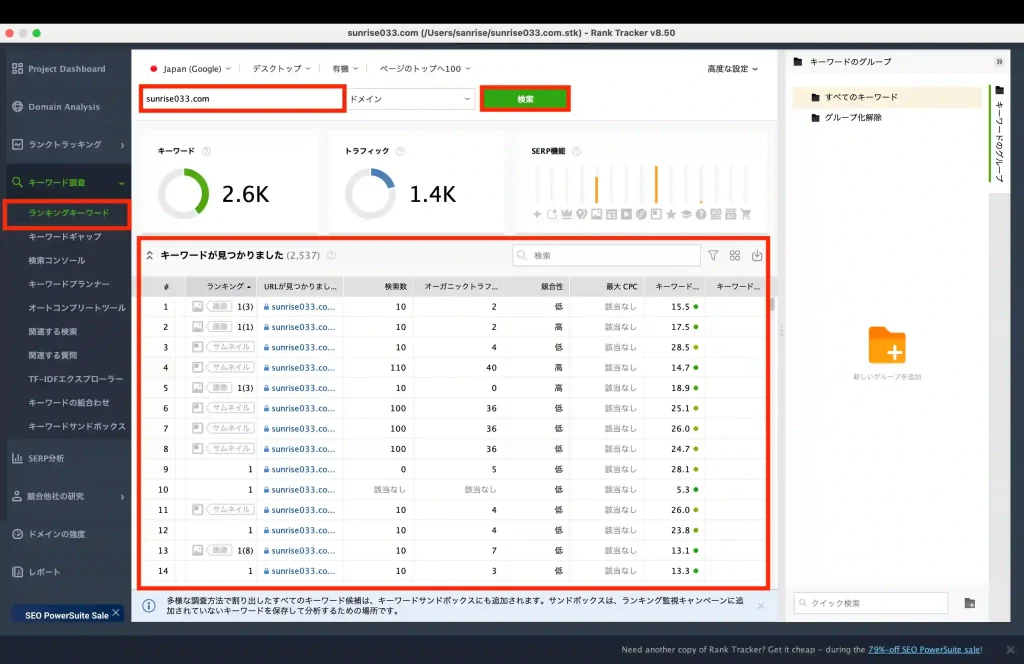Select キーワードプランナー in the sidebar menu
This screenshot has width=1024, height=664.
pos(69,284)
